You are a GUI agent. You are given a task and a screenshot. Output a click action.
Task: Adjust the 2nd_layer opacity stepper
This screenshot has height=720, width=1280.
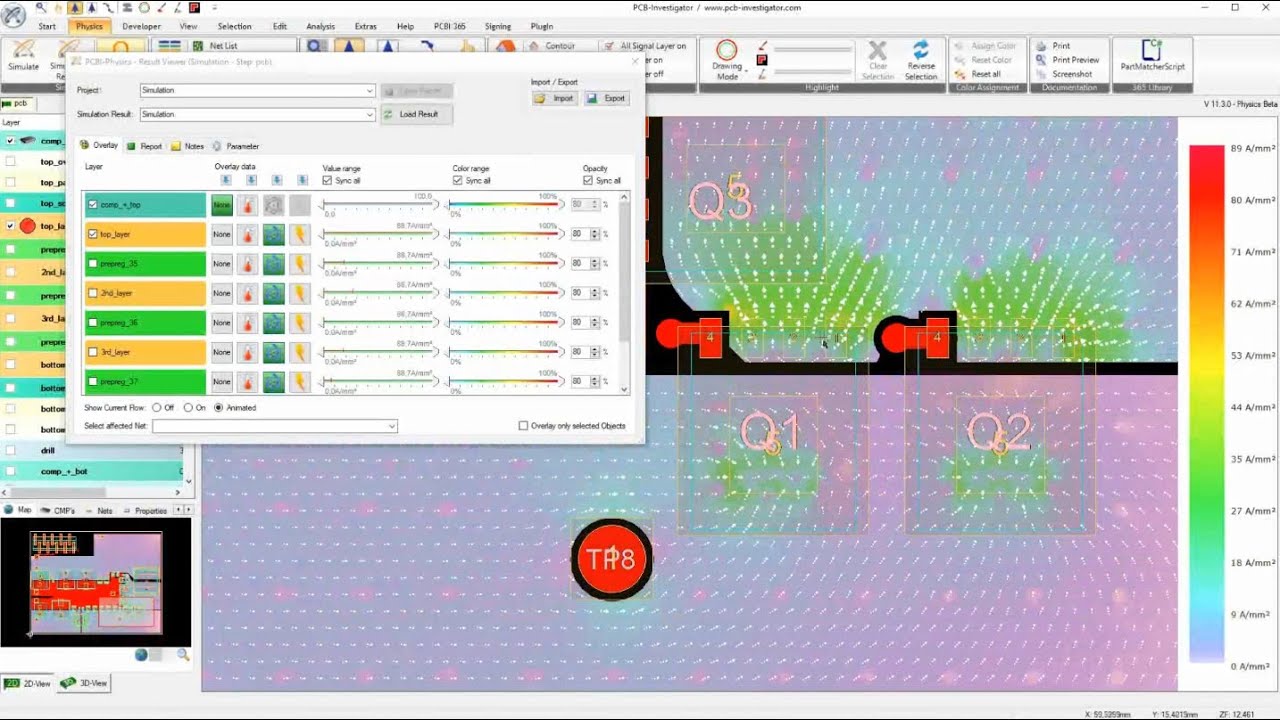(594, 293)
